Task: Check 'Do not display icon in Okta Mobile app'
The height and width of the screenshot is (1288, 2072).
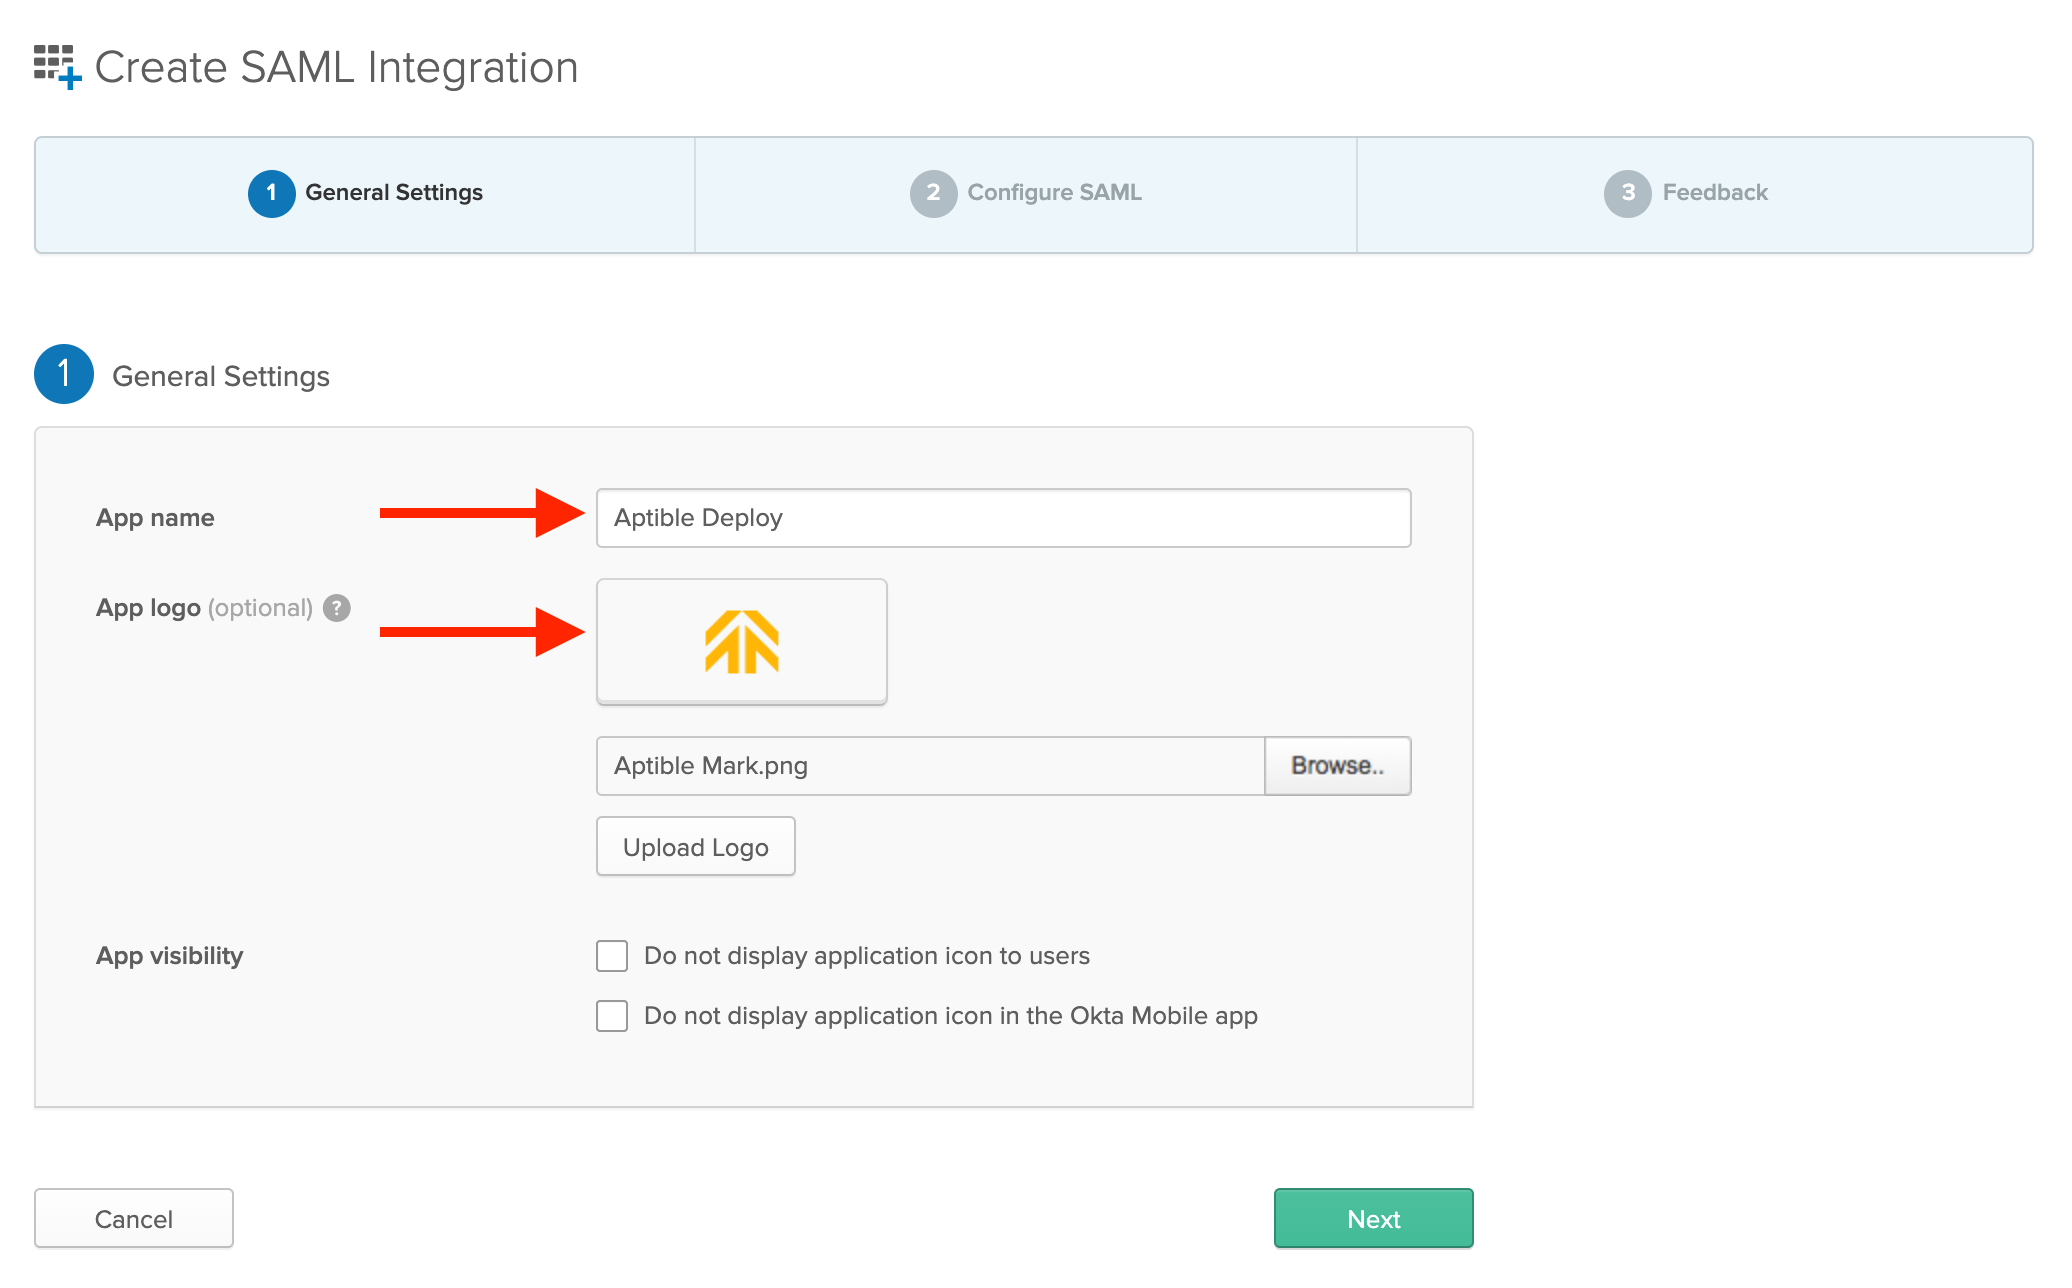Action: pos(612,1016)
